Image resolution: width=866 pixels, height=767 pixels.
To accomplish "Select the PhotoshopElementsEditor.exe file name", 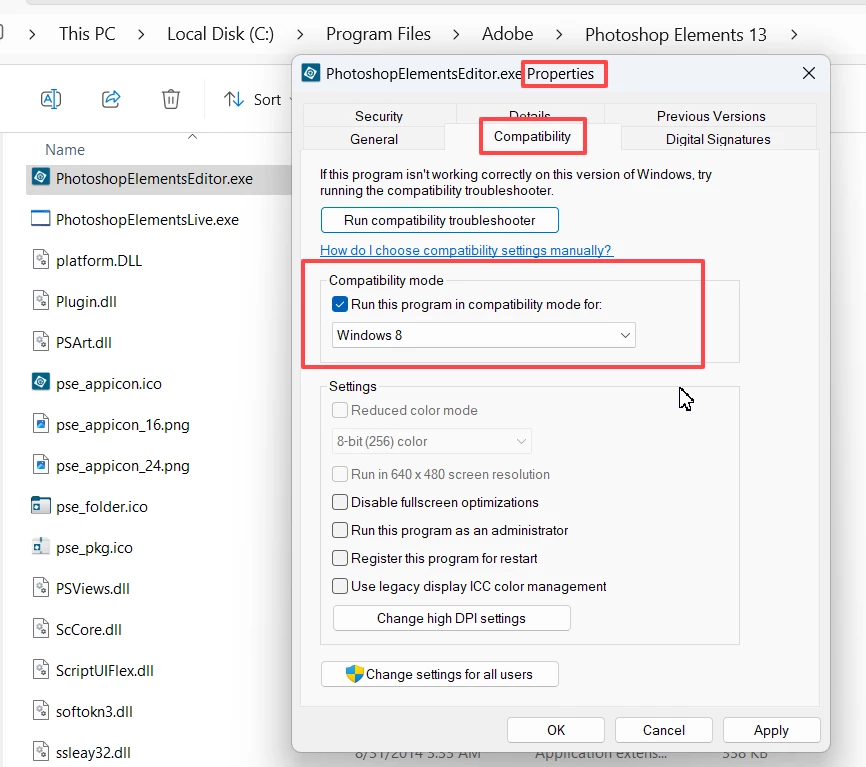I will point(154,179).
